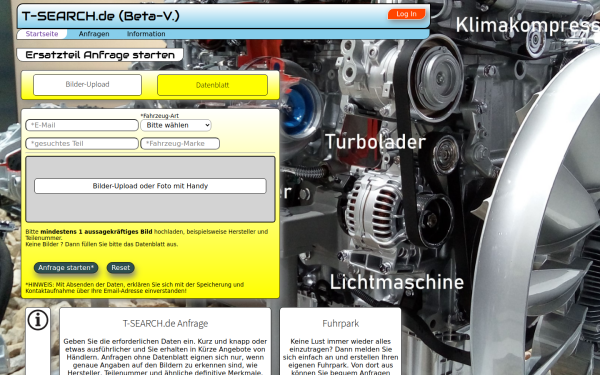Open the Information tab
The height and width of the screenshot is (375, 600).
coord(146,34)
